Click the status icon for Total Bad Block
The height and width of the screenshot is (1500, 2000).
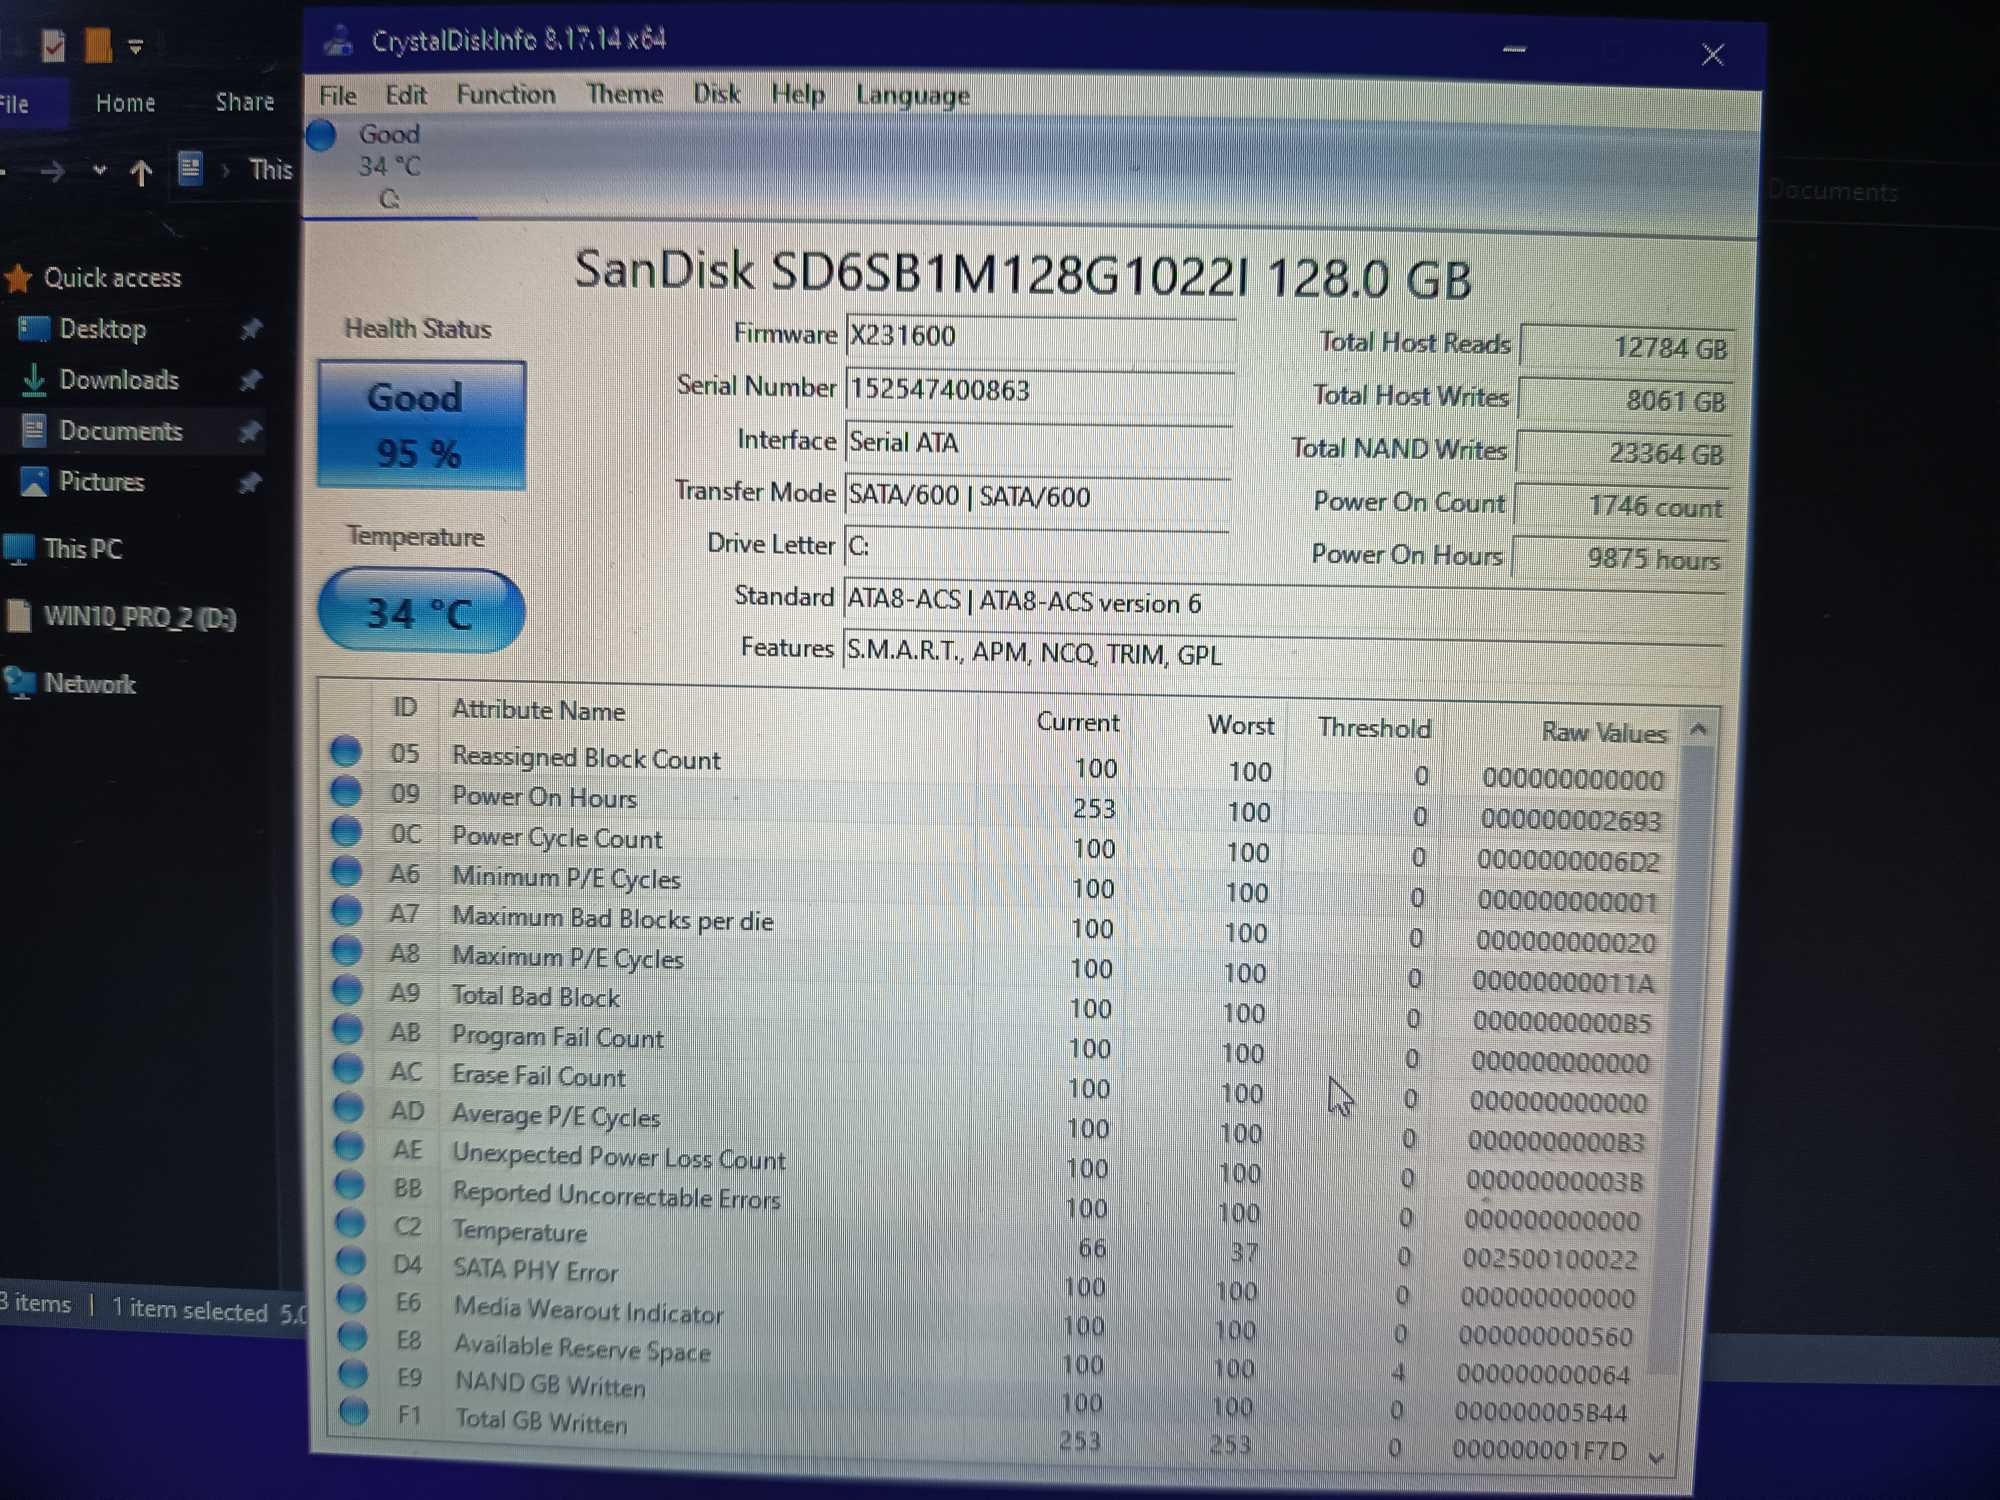(347, 990)
